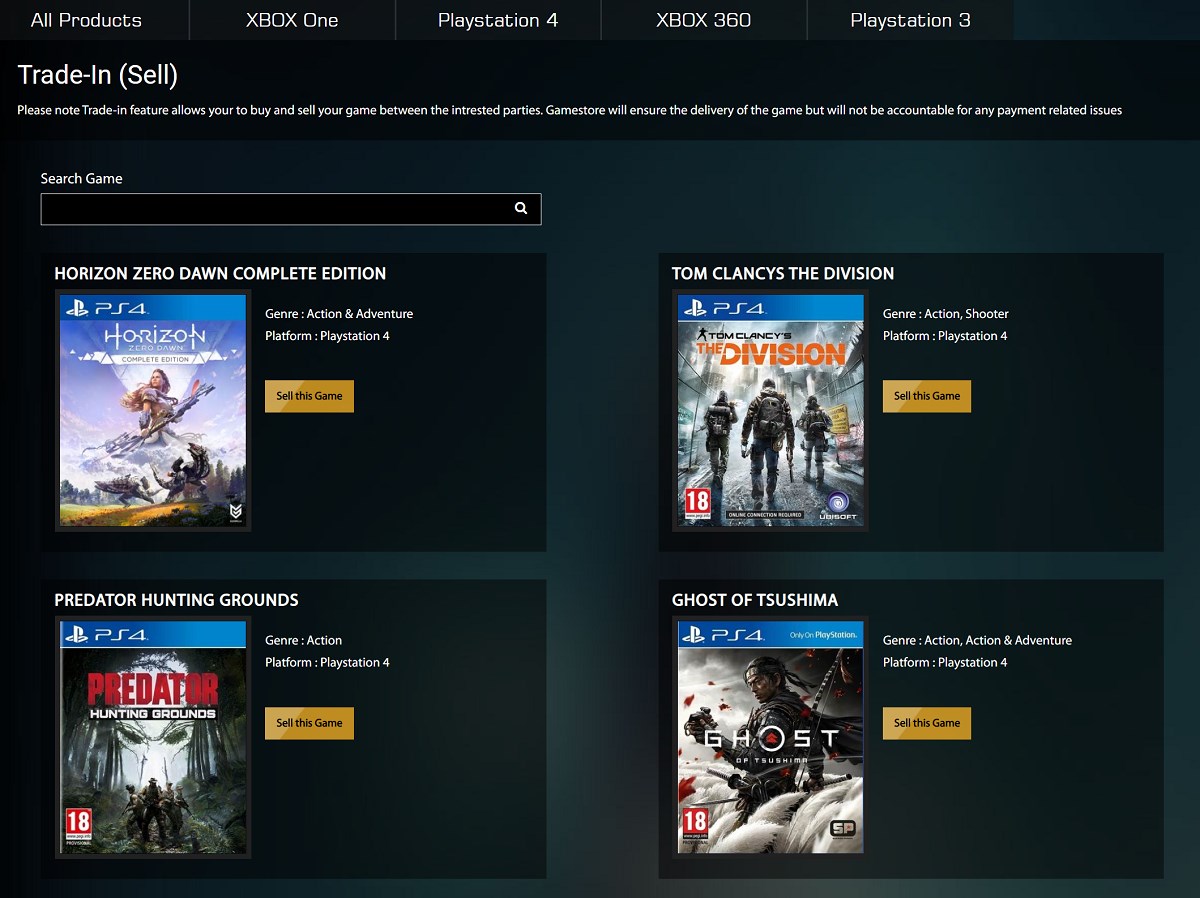Sell the Horizon Zero Dawn Complete Edition game

coord(309,395)
